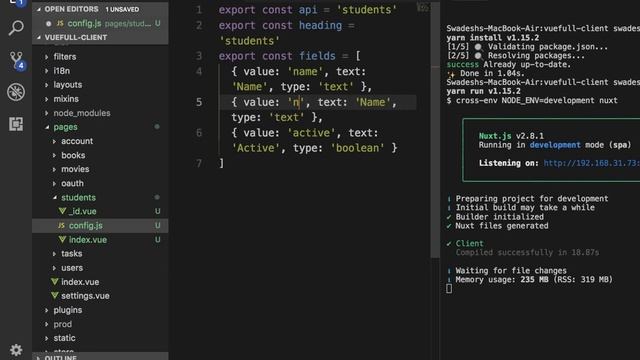Open _id.vue in students folder
This screenshot has height=360, width=640.
pyautogui.click(x=100, y=211)
